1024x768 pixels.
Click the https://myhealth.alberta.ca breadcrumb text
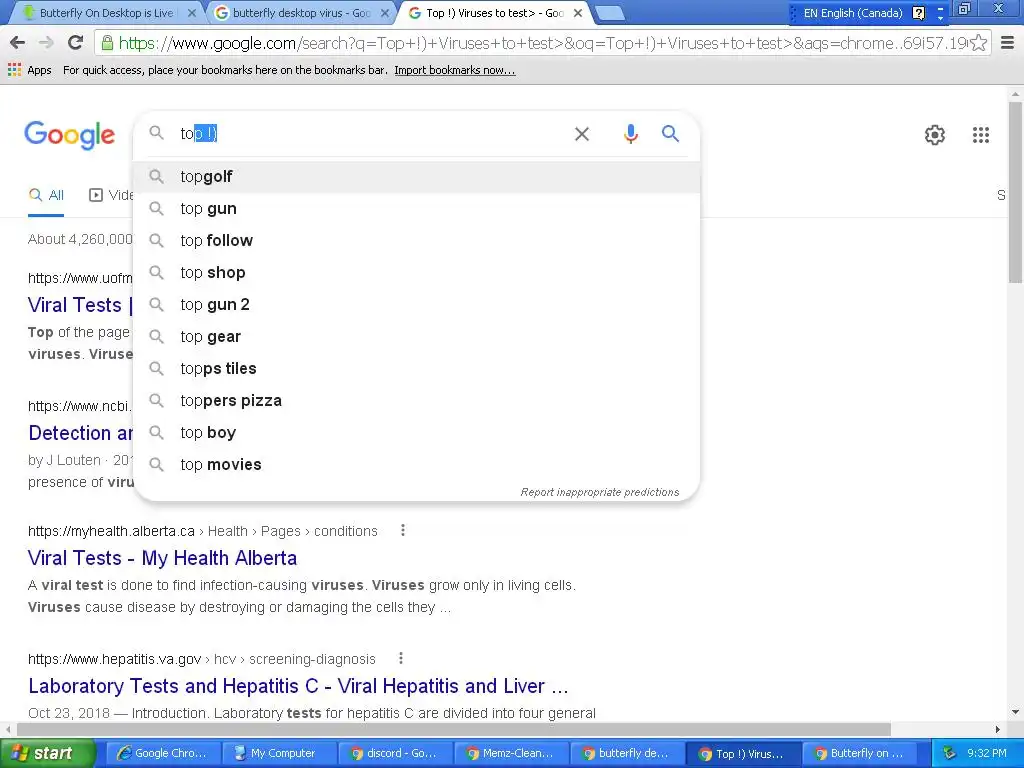[111, 531]
